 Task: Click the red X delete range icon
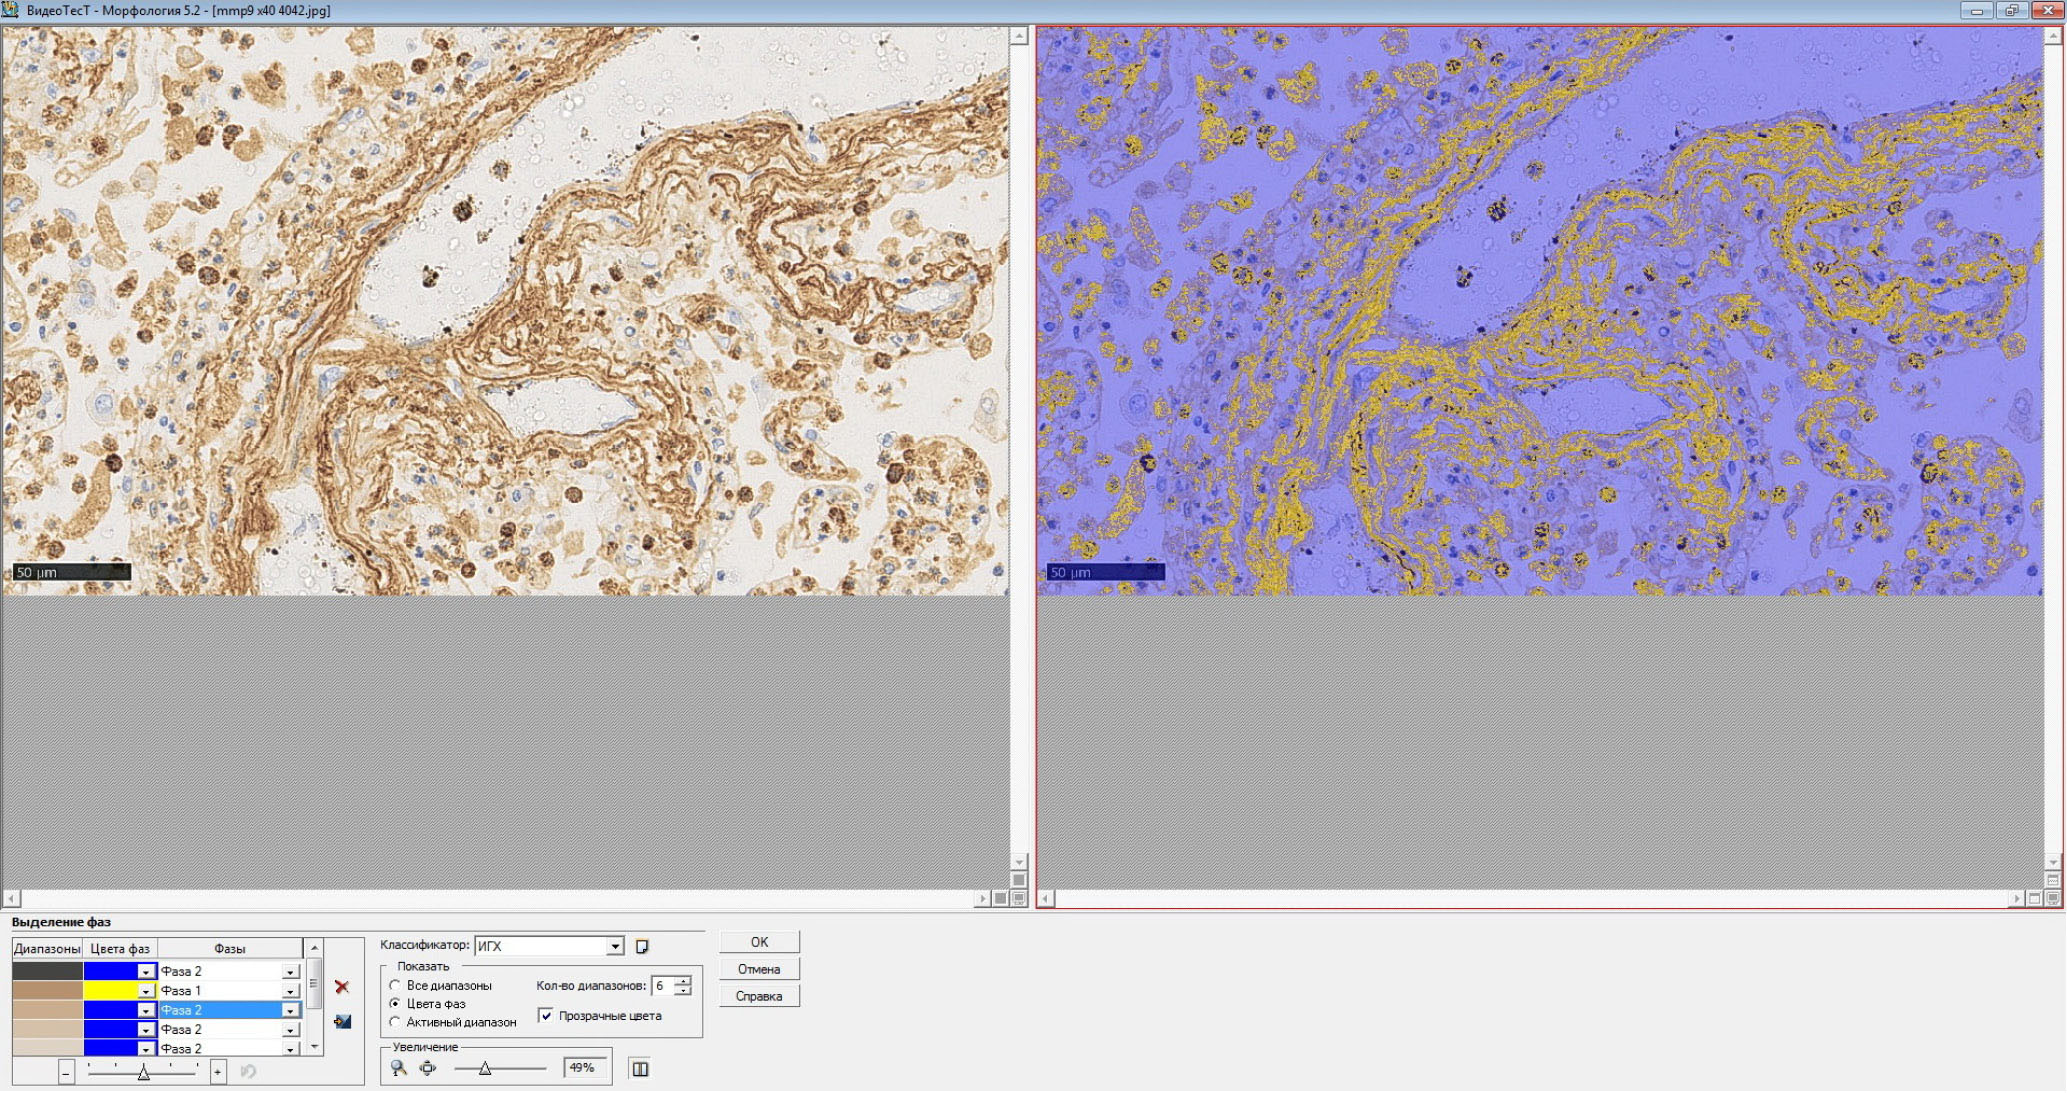(x=342, y=987)
